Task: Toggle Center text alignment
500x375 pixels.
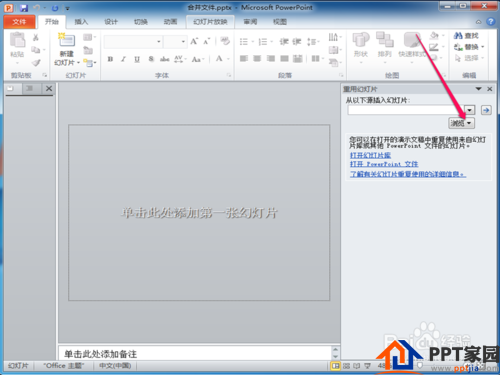Action: [257, 59]
